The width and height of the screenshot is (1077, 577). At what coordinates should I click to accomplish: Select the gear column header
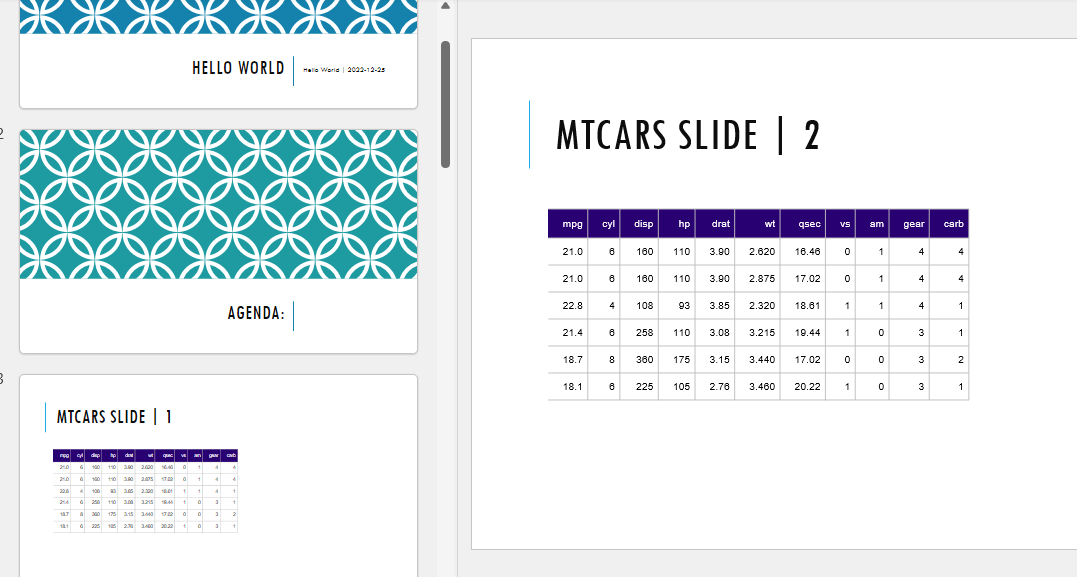909,224
